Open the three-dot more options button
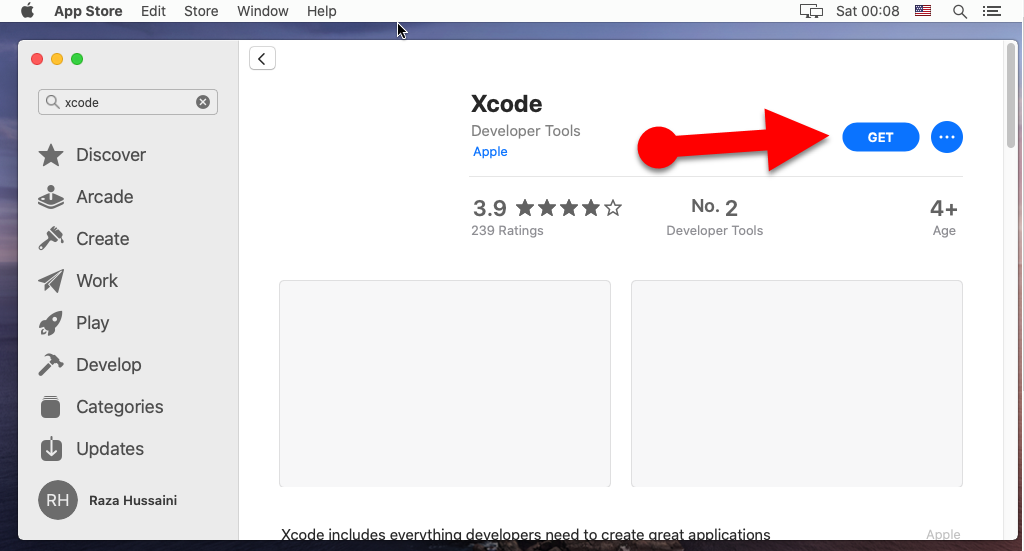1024x551 pixels. [x=946, y=137]
